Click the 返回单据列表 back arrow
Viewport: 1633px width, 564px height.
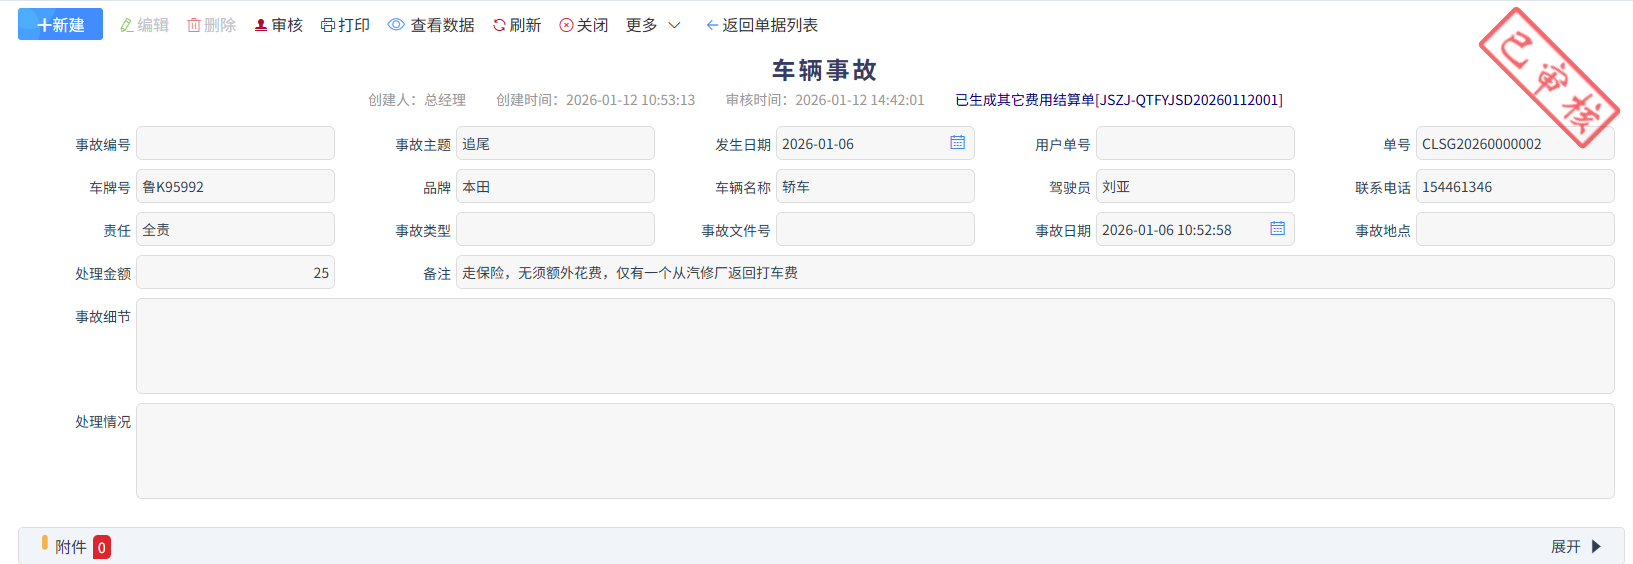tap(712, 25)
